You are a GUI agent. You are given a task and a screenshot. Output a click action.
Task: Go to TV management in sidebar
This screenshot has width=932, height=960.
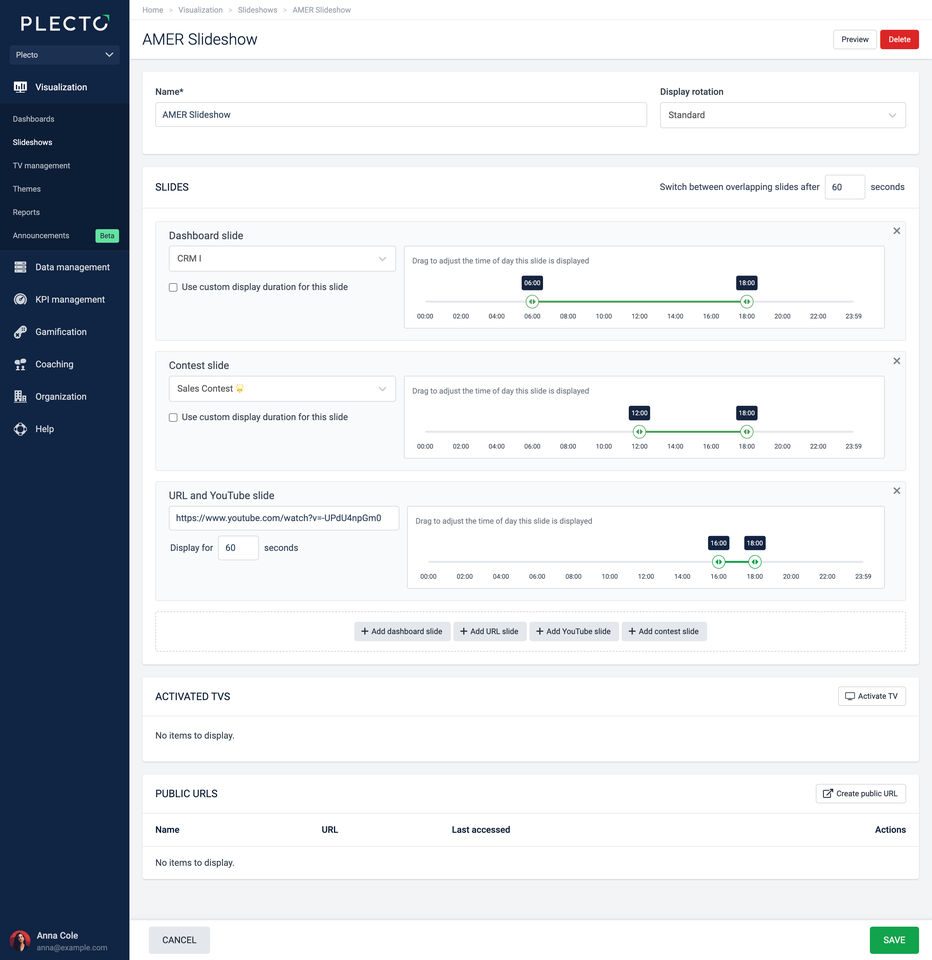click(x=41, y=166)
